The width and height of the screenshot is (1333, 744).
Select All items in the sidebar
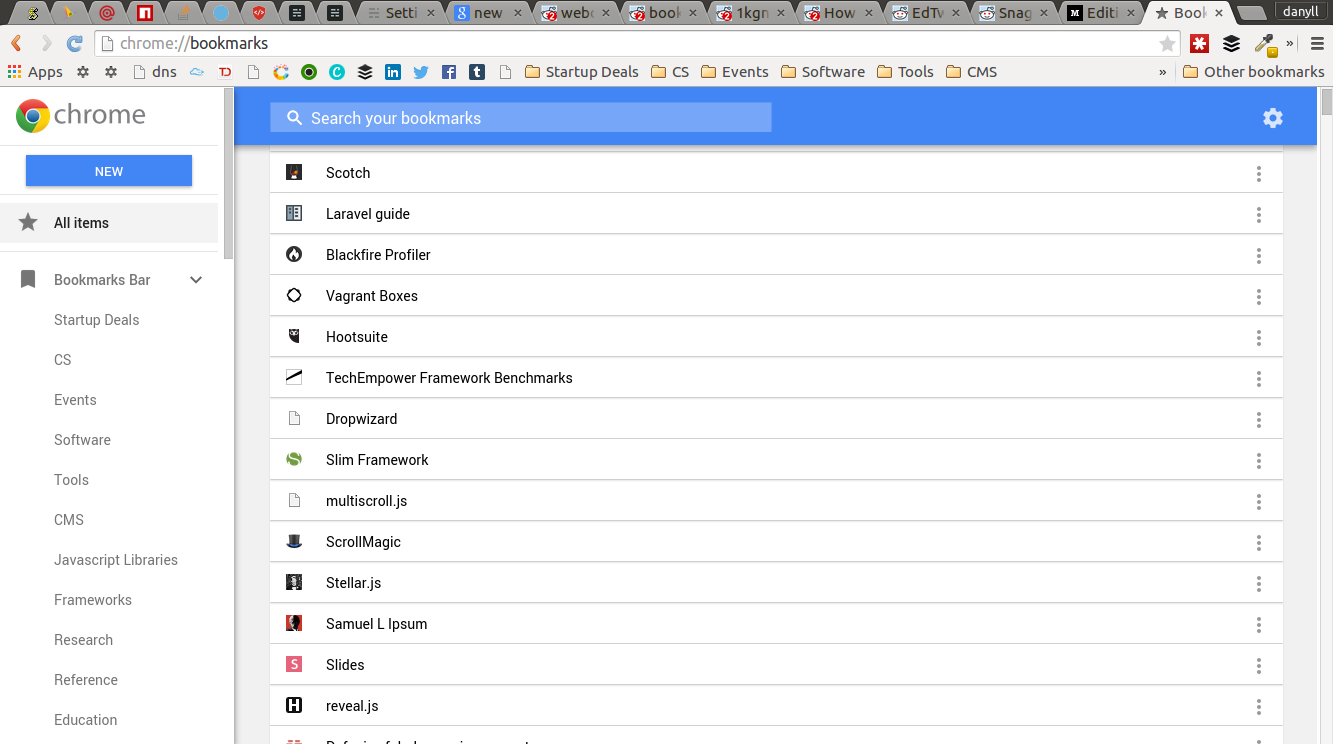[x=109, y=223]
